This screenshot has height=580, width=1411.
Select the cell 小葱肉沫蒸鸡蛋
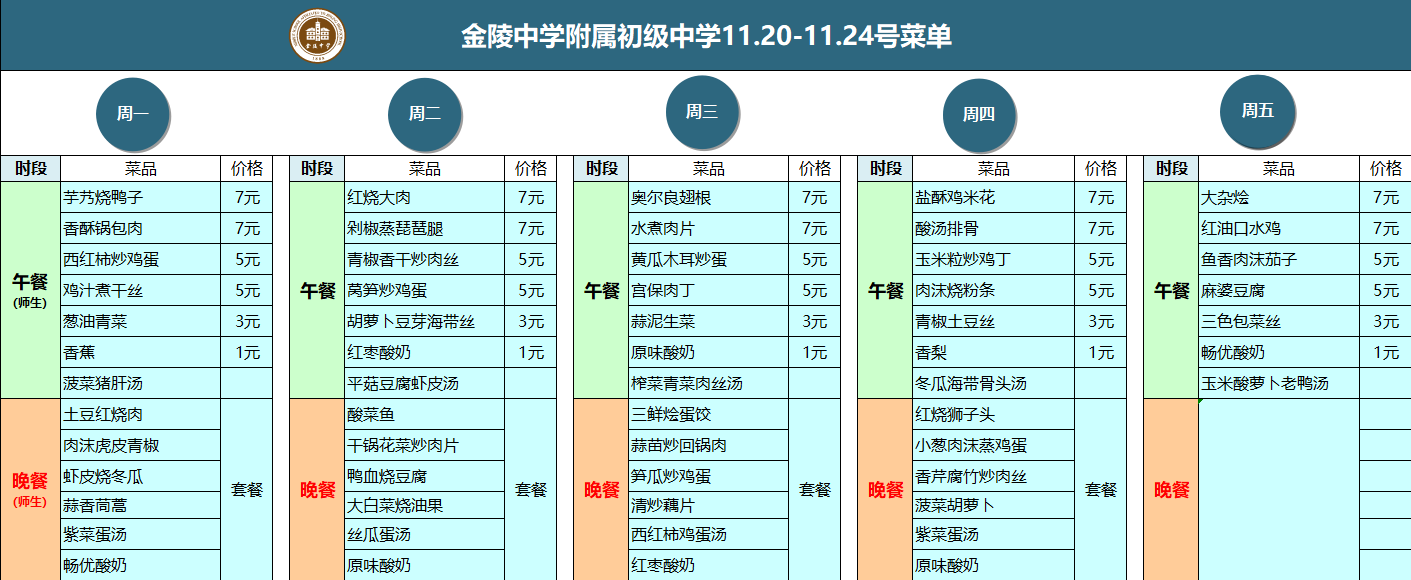tap(994, 445)
